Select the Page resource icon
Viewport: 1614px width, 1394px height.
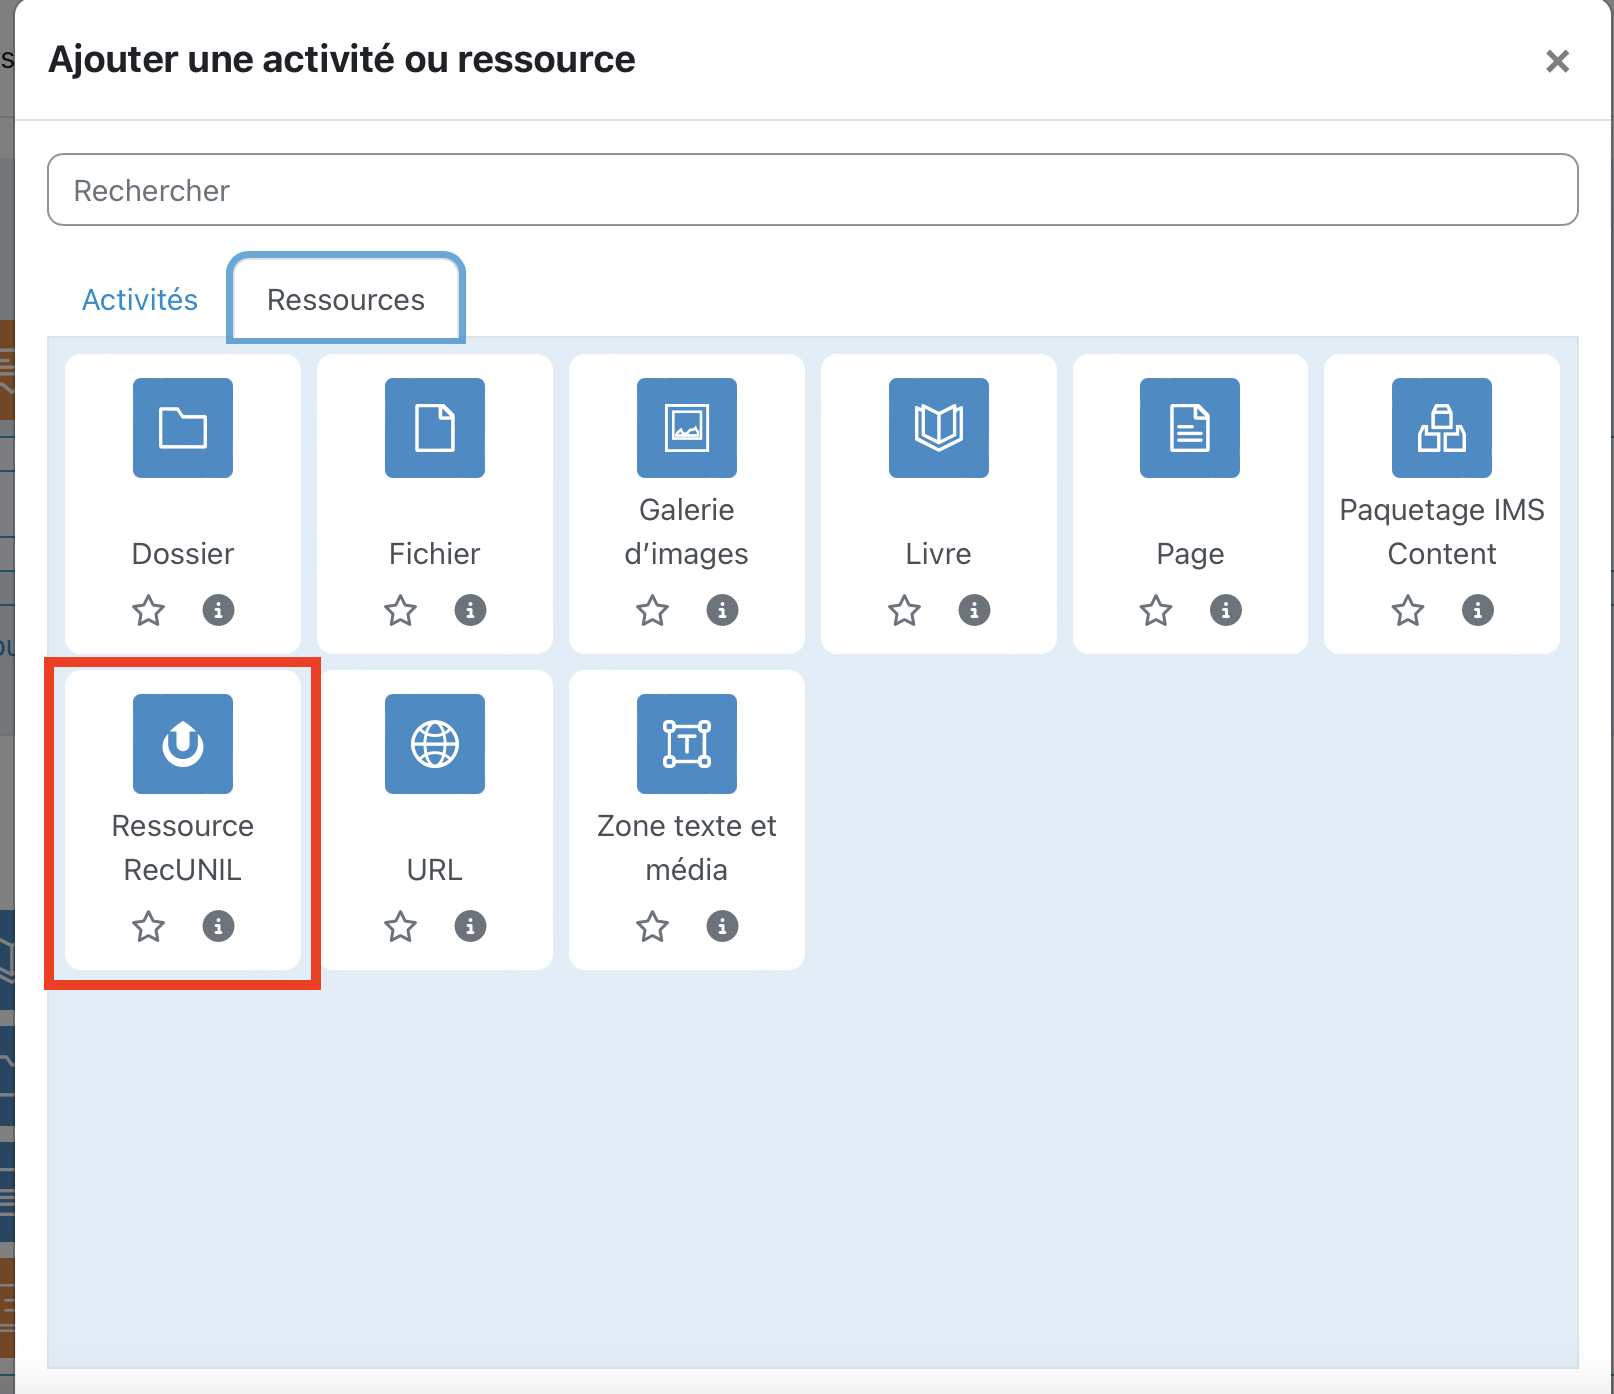[x=1190, y=428]
